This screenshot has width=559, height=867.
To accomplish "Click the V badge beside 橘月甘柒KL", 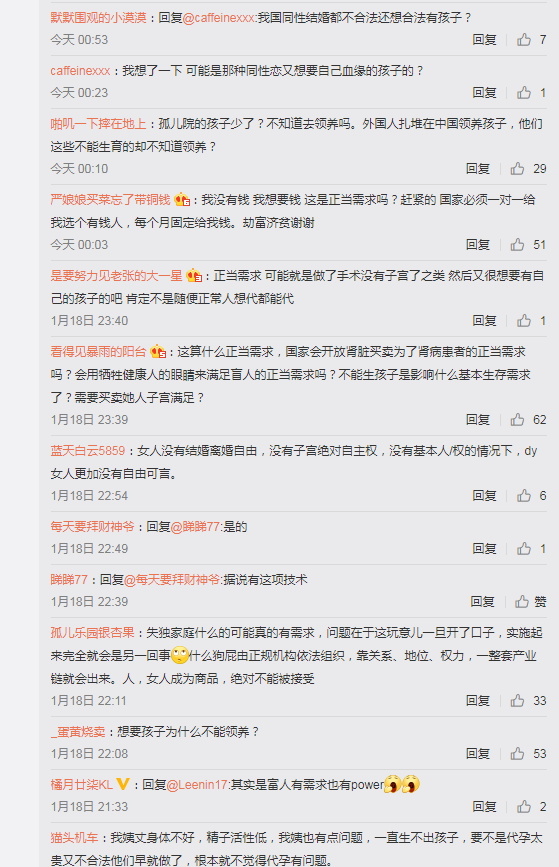I will click(x=123, y=784).
